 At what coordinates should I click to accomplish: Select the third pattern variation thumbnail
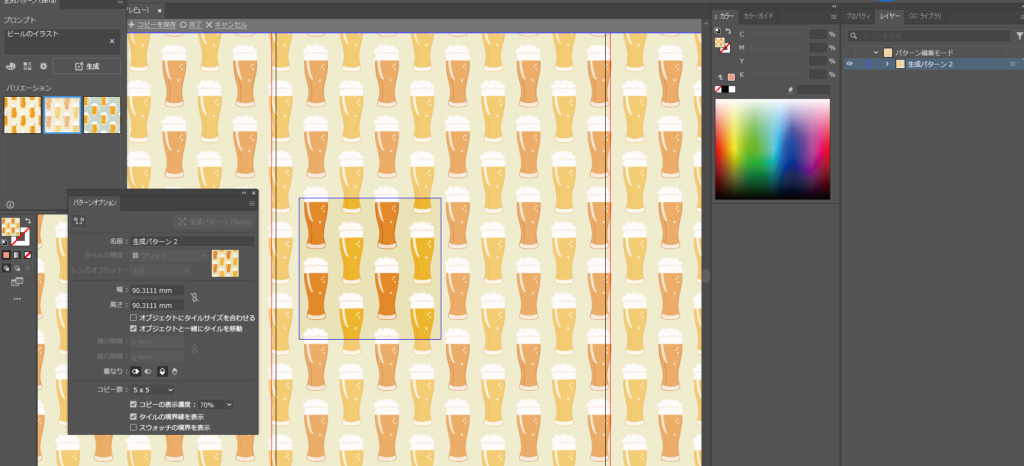[x=102, y=115]
